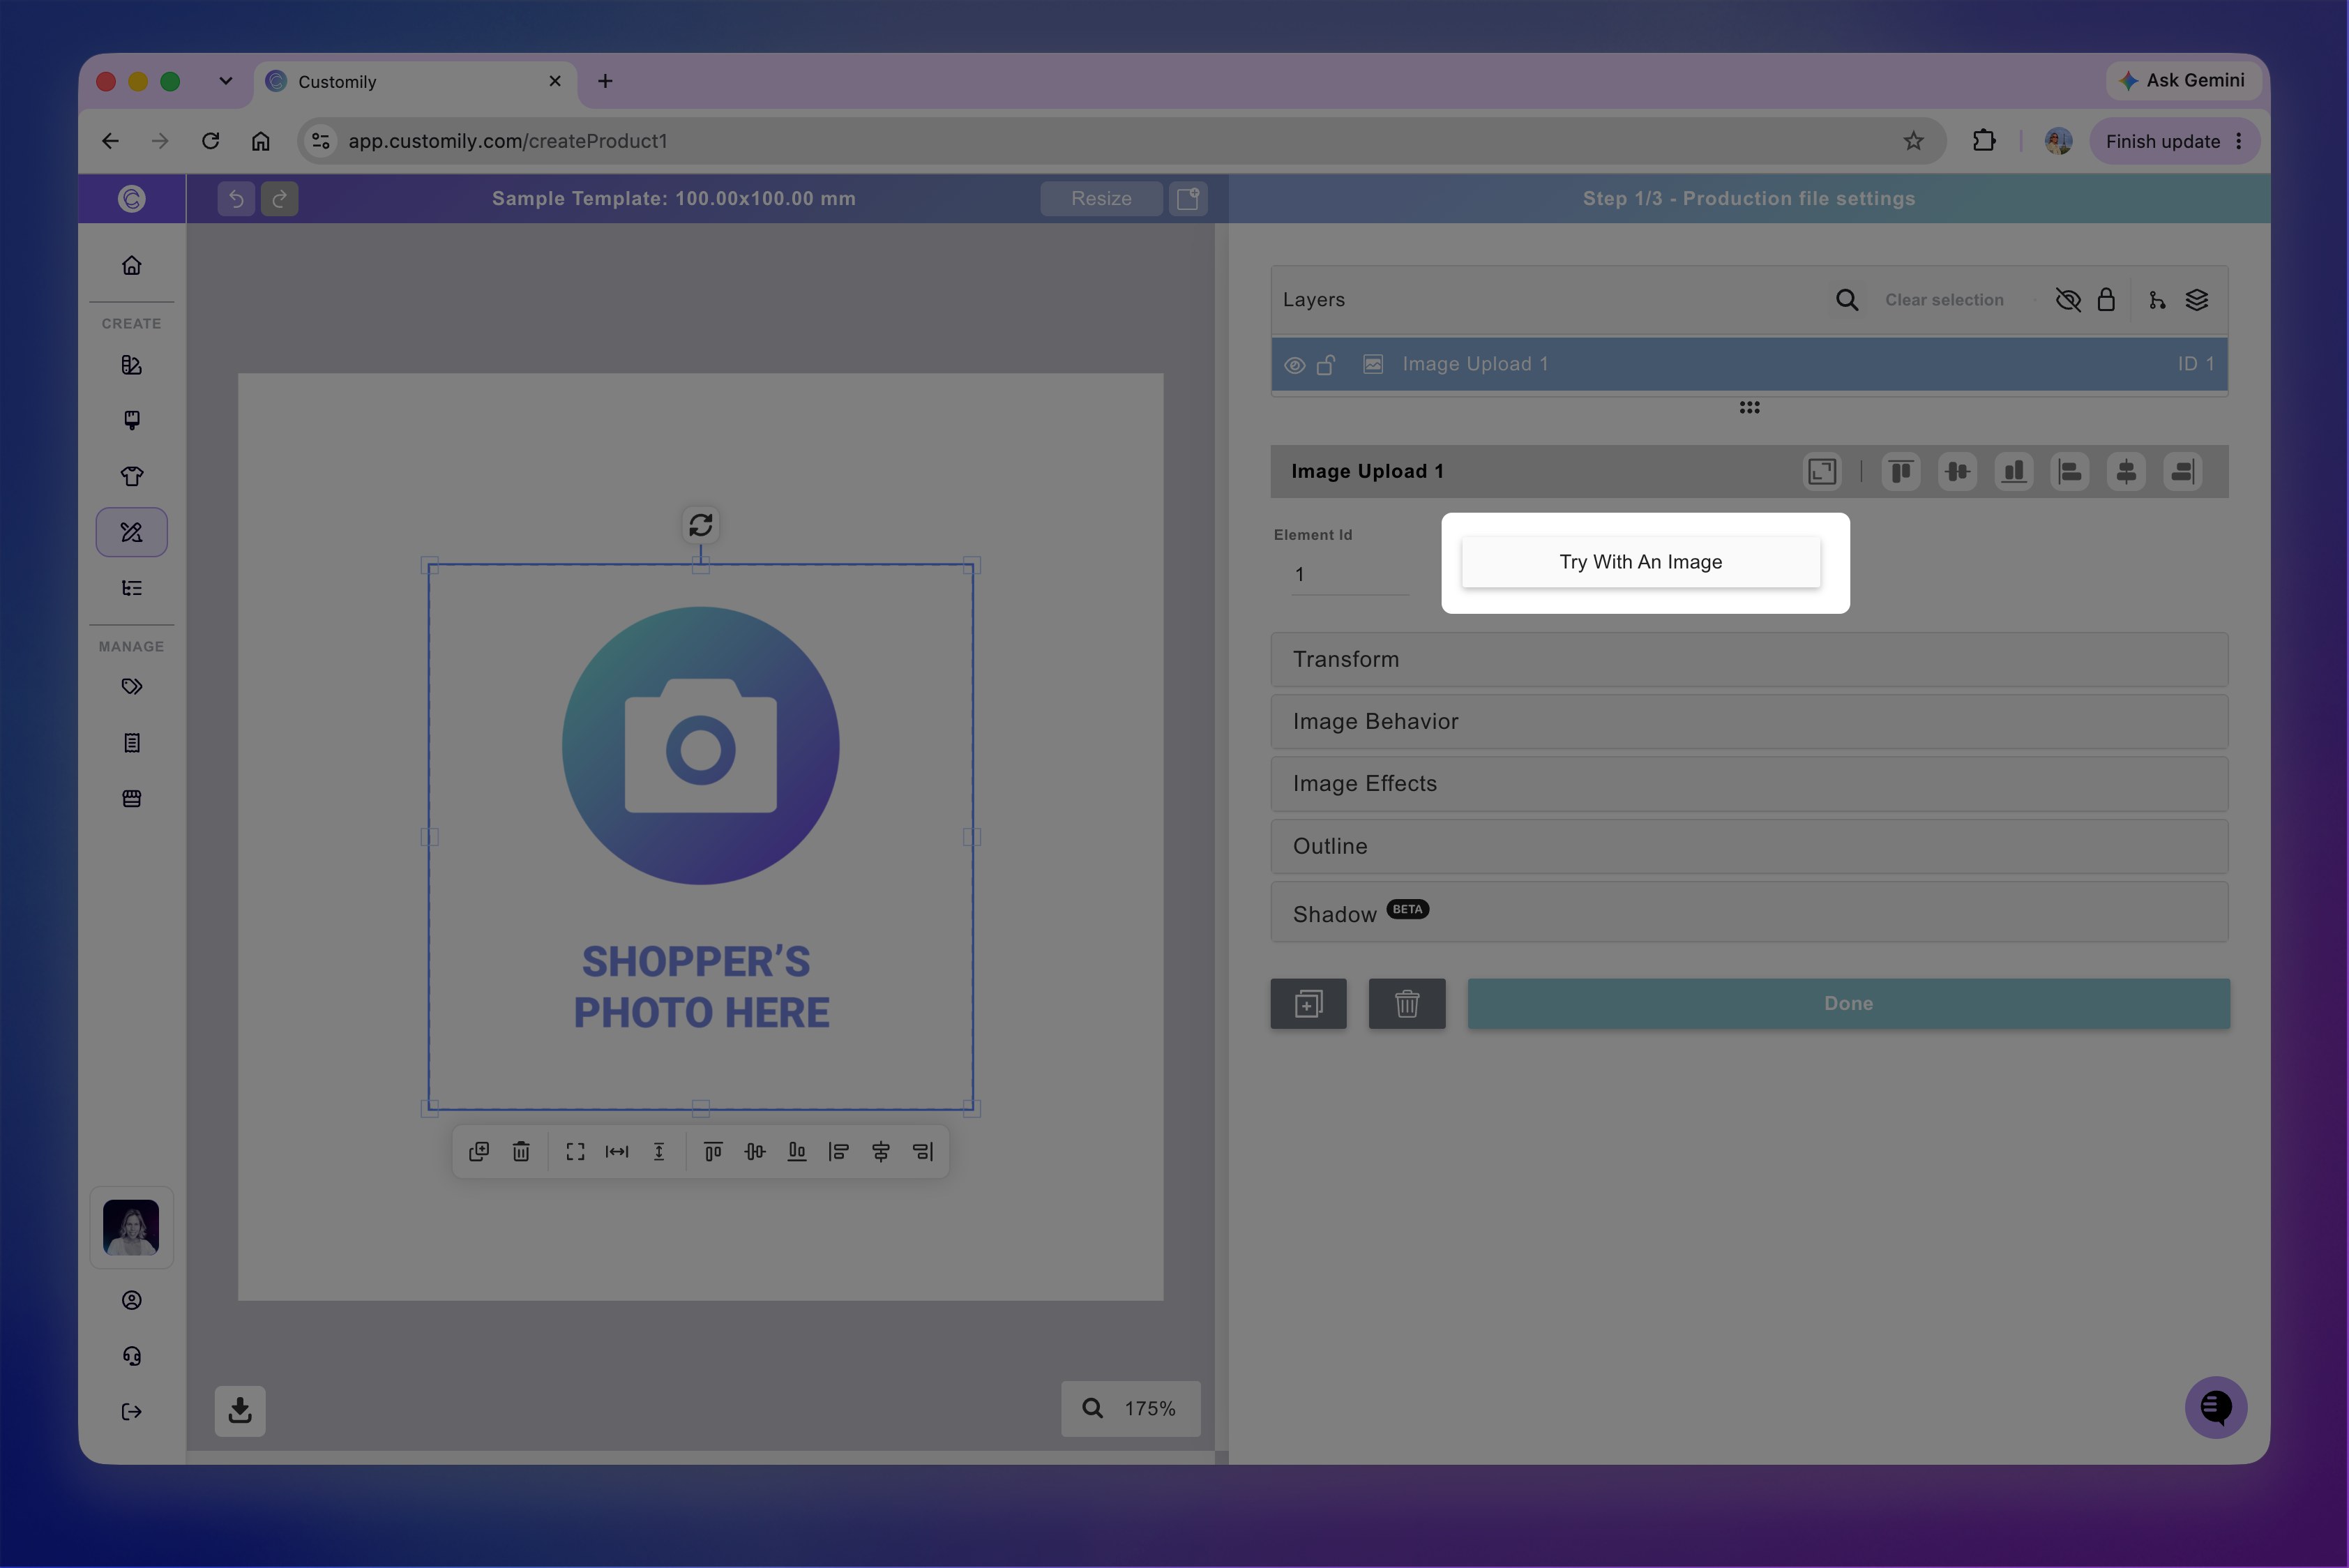Click align-right icon in canvas floating toolbar
Viewport: 2349px width, 1568px height.
click(x=923, y=1152)
